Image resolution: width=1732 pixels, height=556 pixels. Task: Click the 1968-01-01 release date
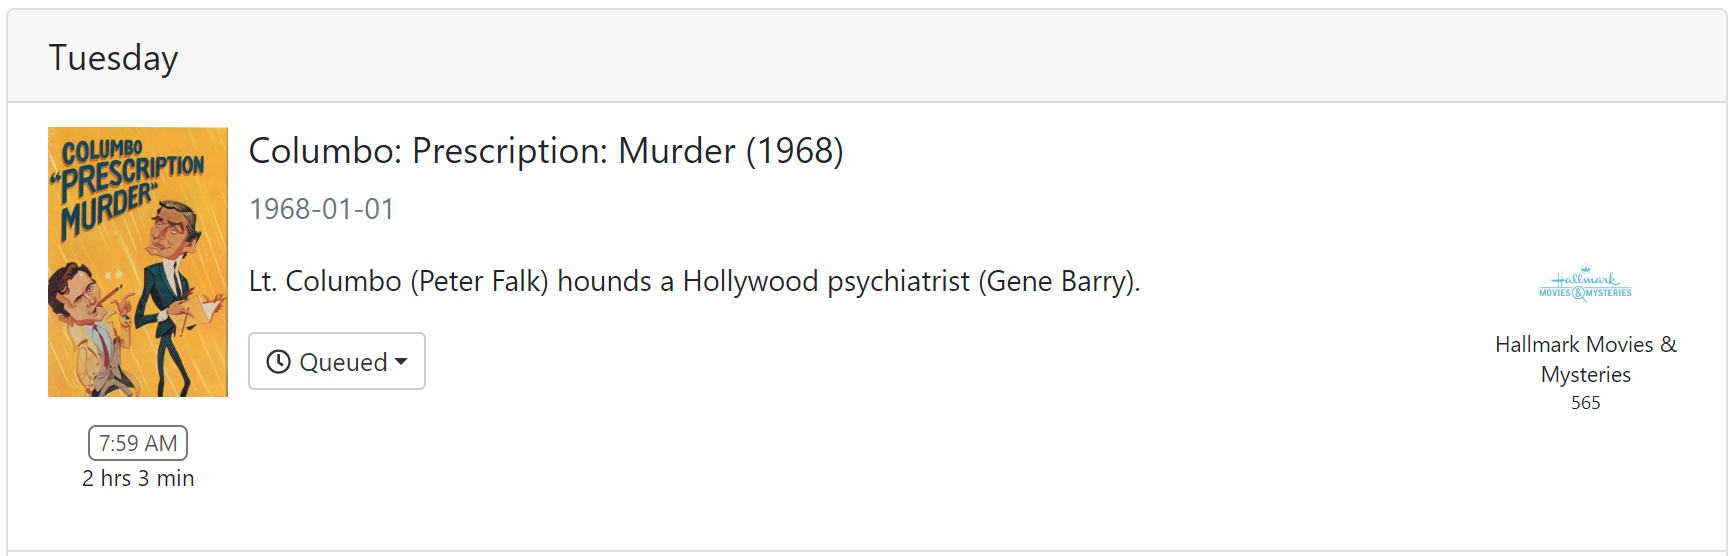pyautogui.click(x=321, y=209)
